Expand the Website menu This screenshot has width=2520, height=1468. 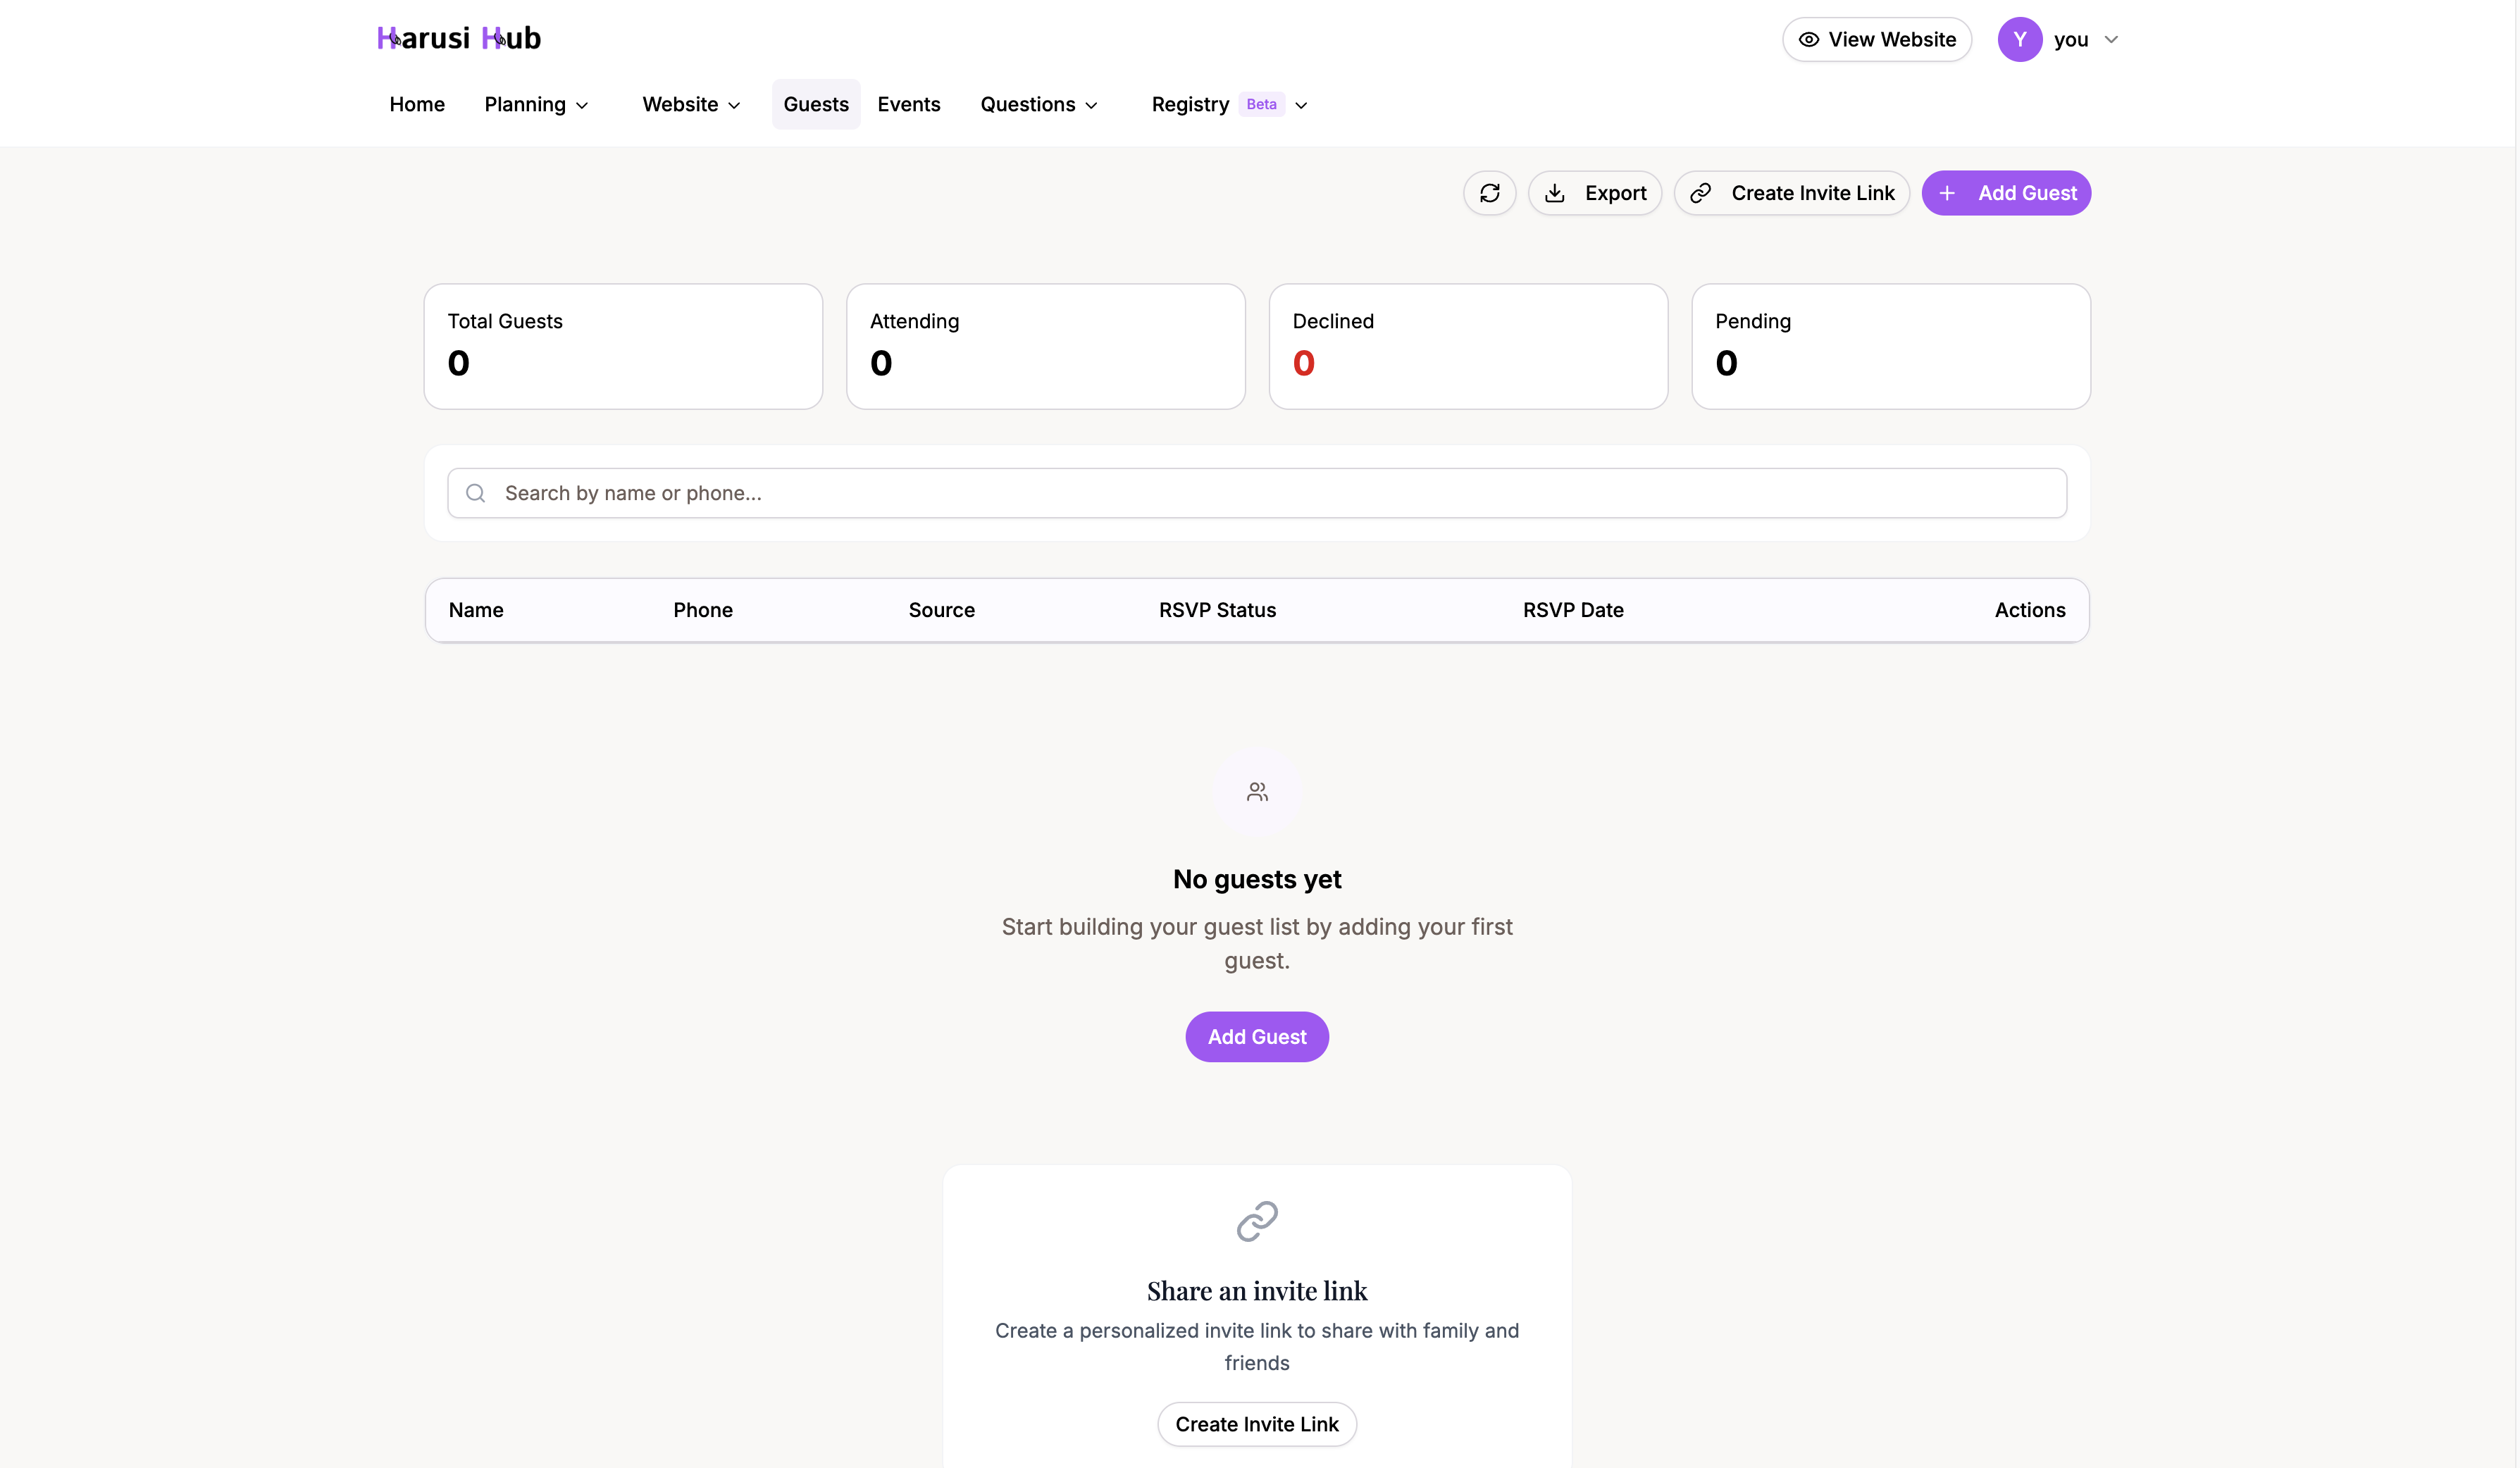click(690, 104)
